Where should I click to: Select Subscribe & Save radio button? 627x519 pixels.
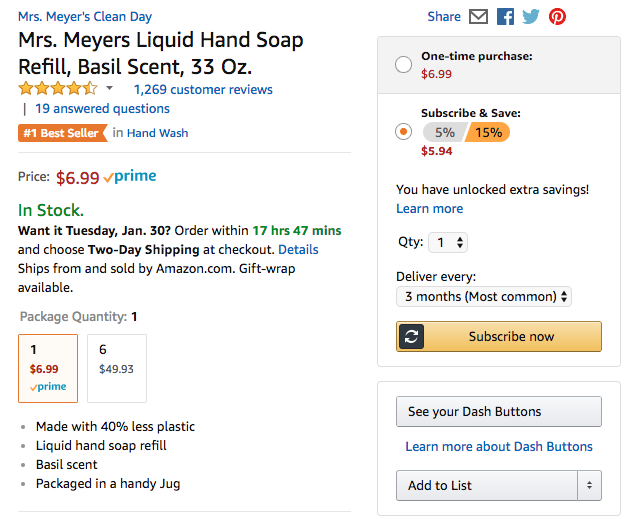(403, 132)
